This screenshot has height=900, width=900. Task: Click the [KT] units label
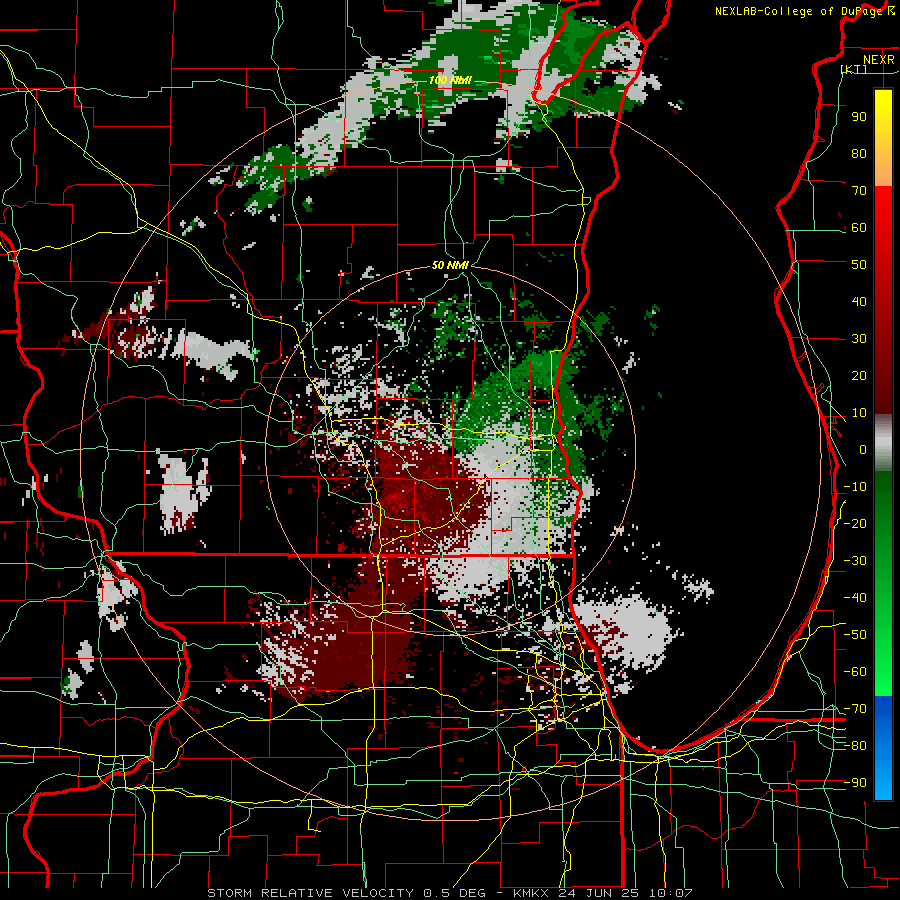(x=854, y=69)
